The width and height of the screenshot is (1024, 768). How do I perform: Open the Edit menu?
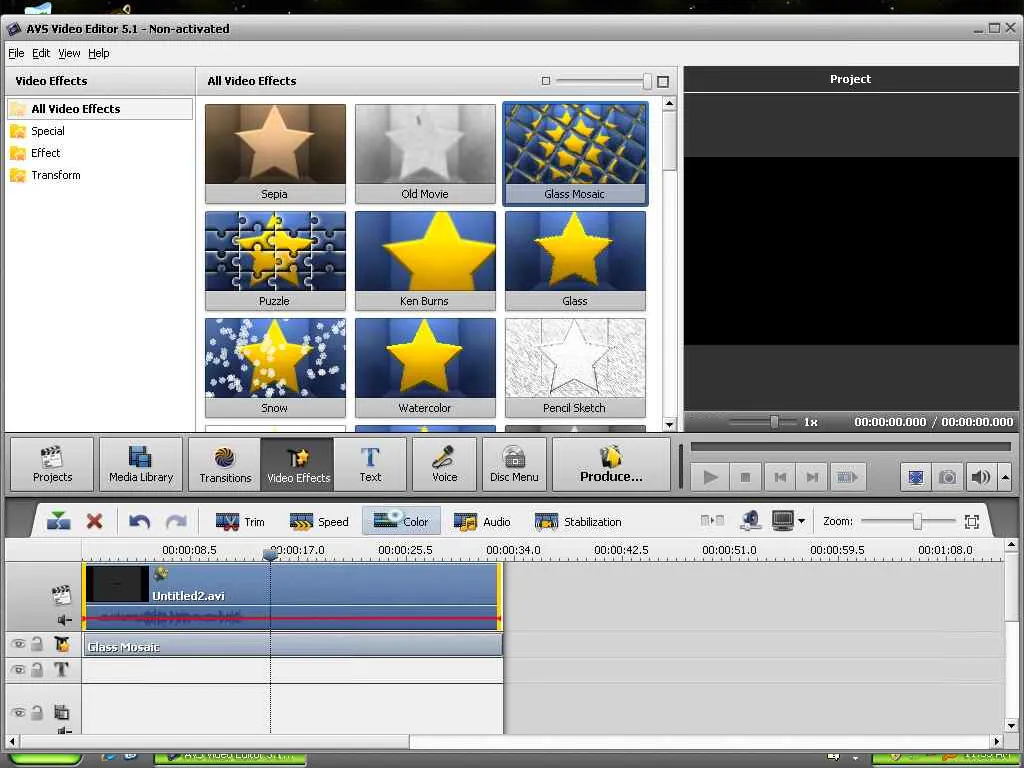pos(41,53)
